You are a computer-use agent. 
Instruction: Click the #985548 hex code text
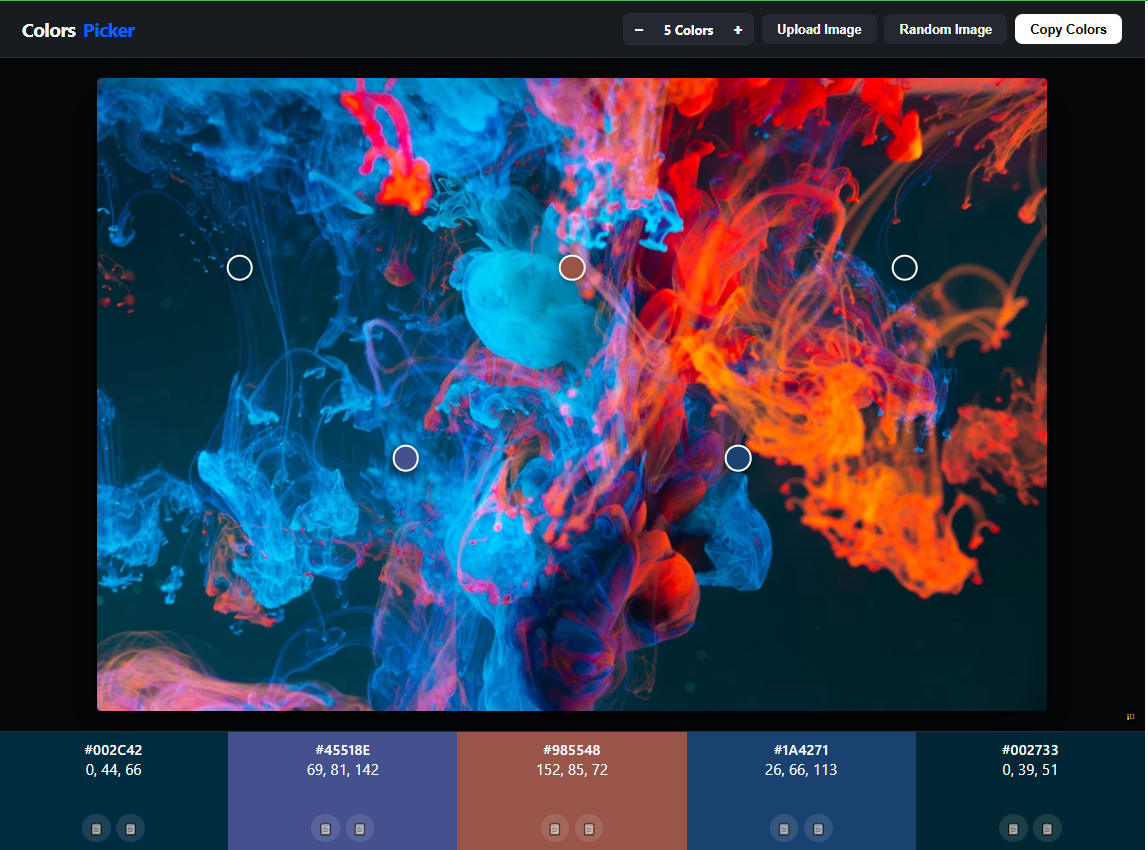click(x=572, y=750)
